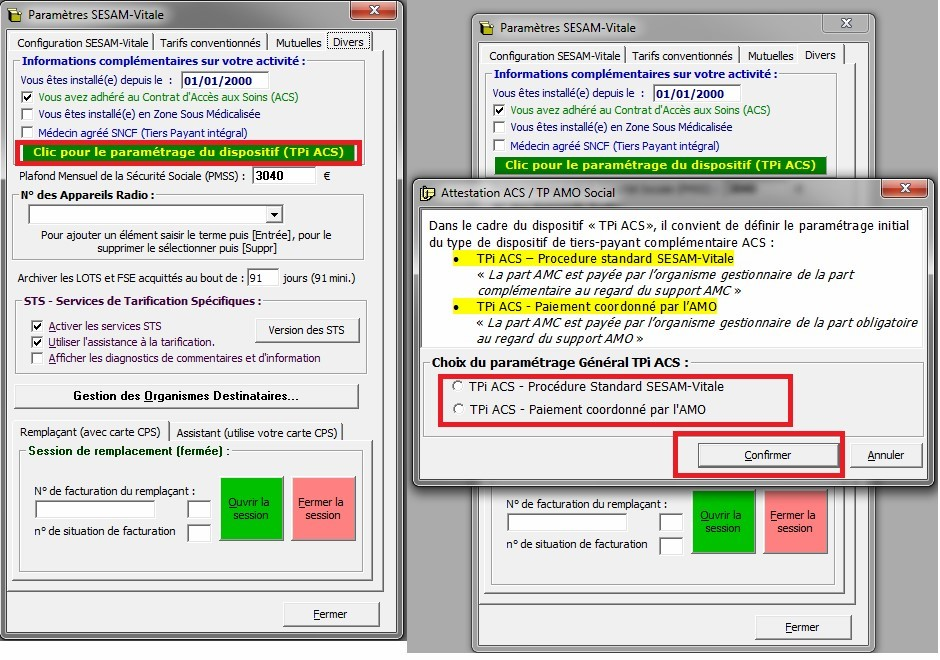Click the folder icon in right Paramètres window title
The height and width of the screenshot is (660, 940).
(x=487, y=28)
